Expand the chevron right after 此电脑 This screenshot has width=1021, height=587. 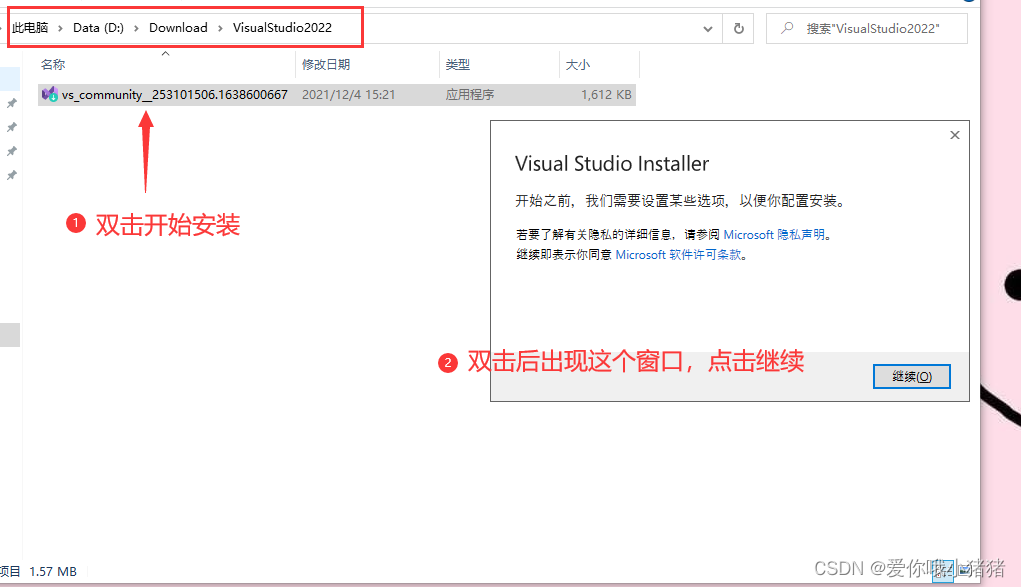pos(60,28)
